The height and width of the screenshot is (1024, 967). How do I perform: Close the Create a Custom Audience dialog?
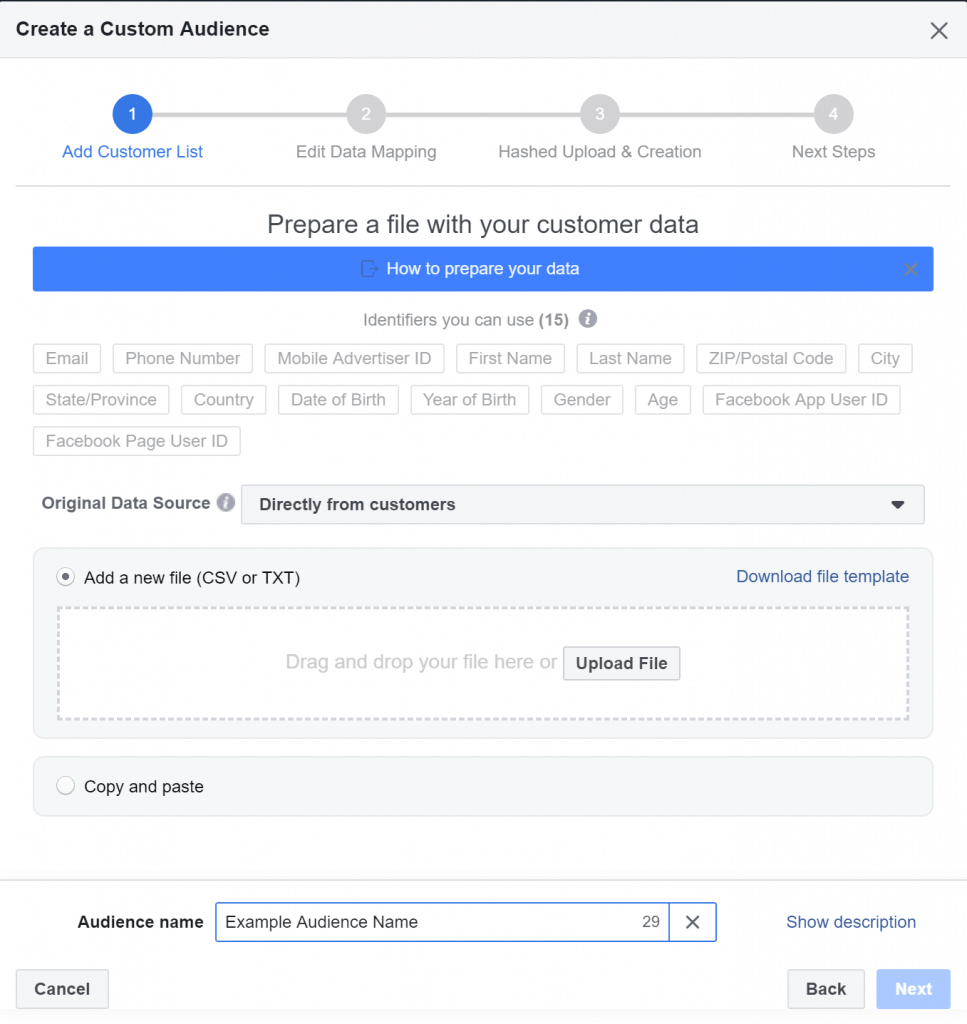[938, 30]
